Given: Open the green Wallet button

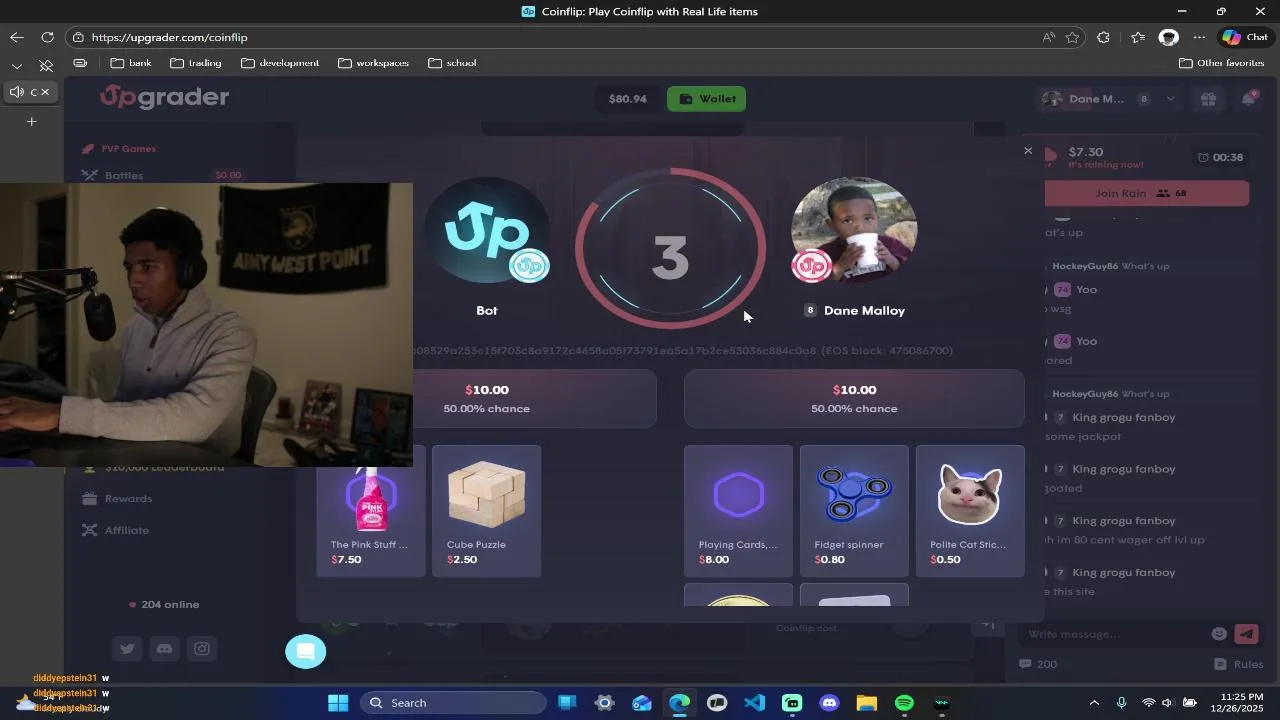Looking at the screenshot, I should 707,99.
